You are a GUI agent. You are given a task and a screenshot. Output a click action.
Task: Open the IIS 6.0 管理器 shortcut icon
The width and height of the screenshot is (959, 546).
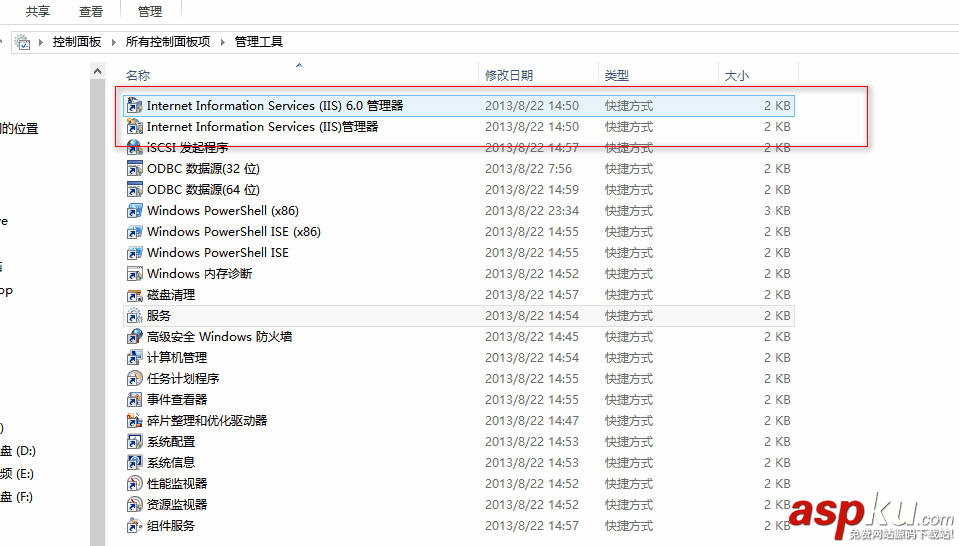[x=135, y=106]
